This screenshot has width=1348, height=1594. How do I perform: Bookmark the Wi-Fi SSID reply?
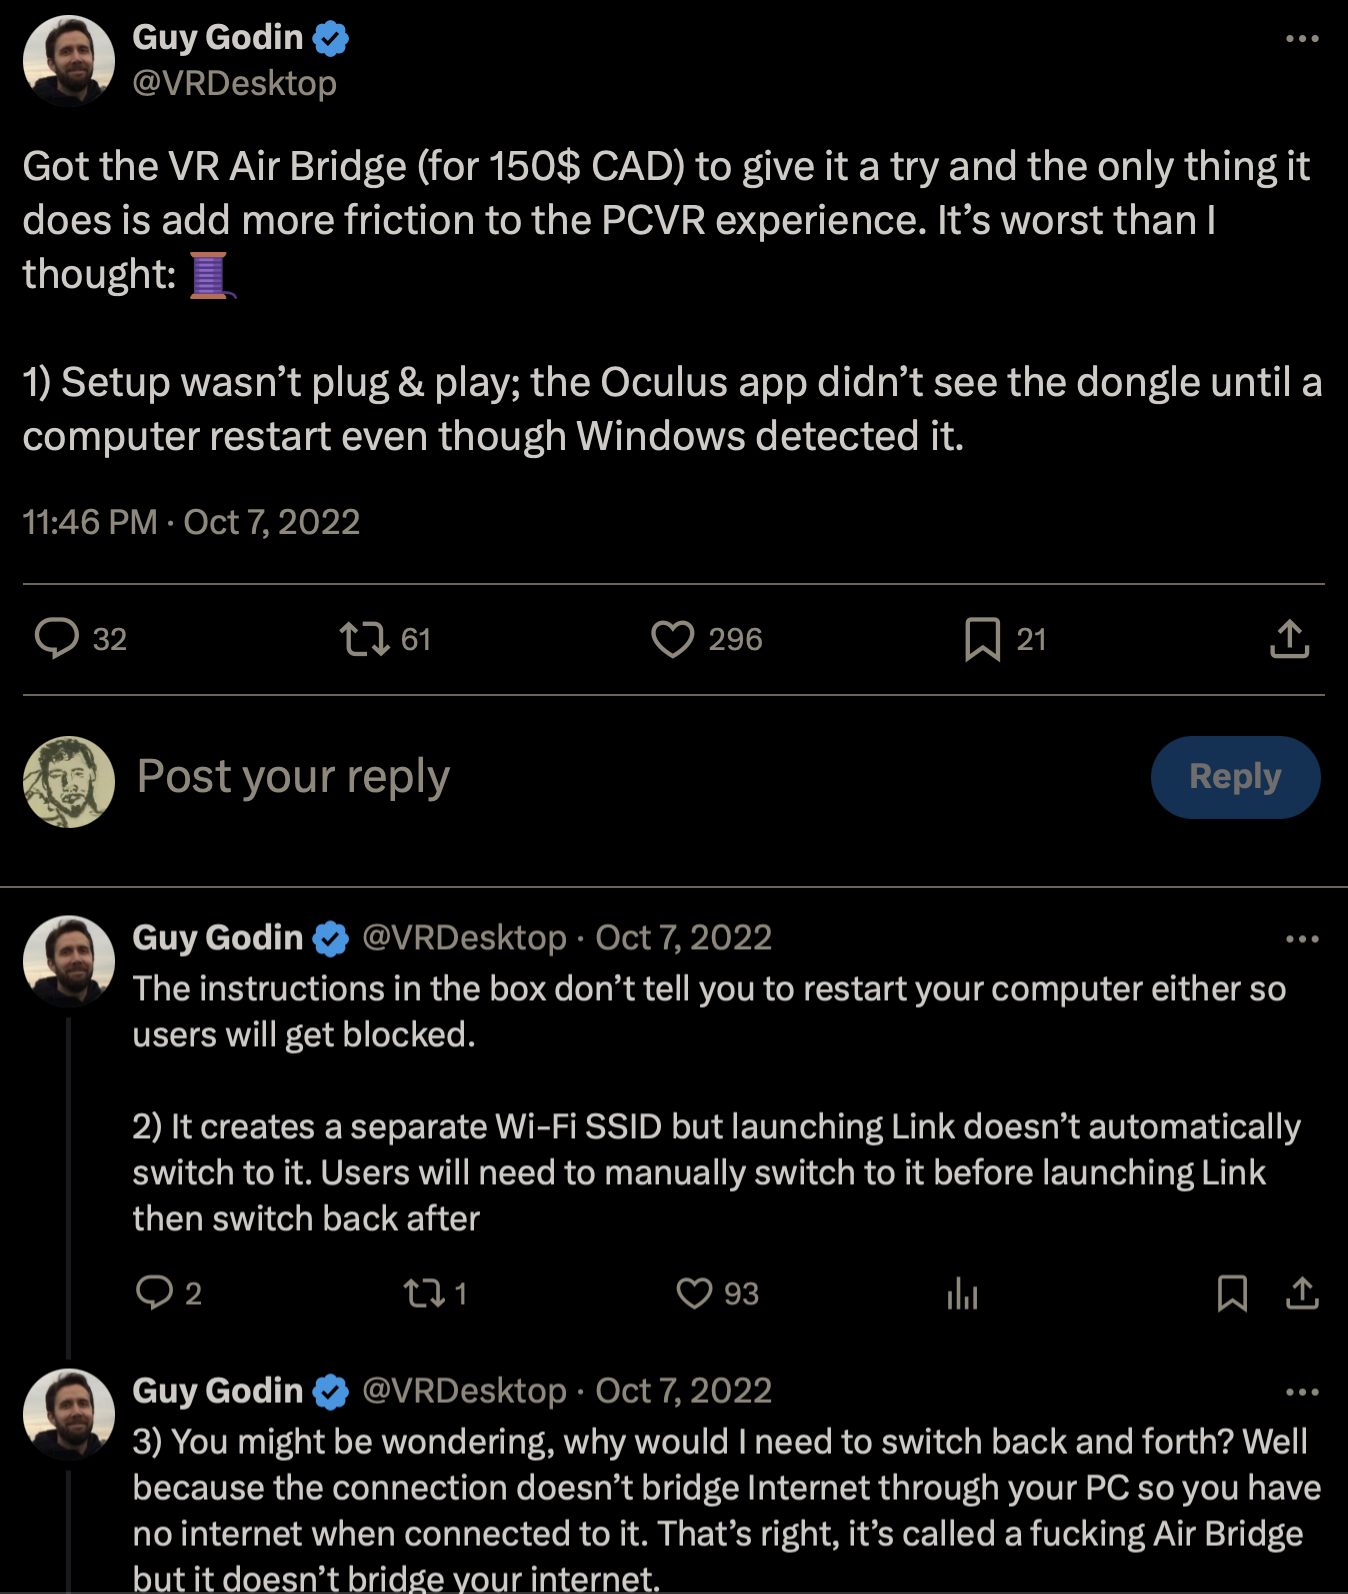tap(1233, 1294)
